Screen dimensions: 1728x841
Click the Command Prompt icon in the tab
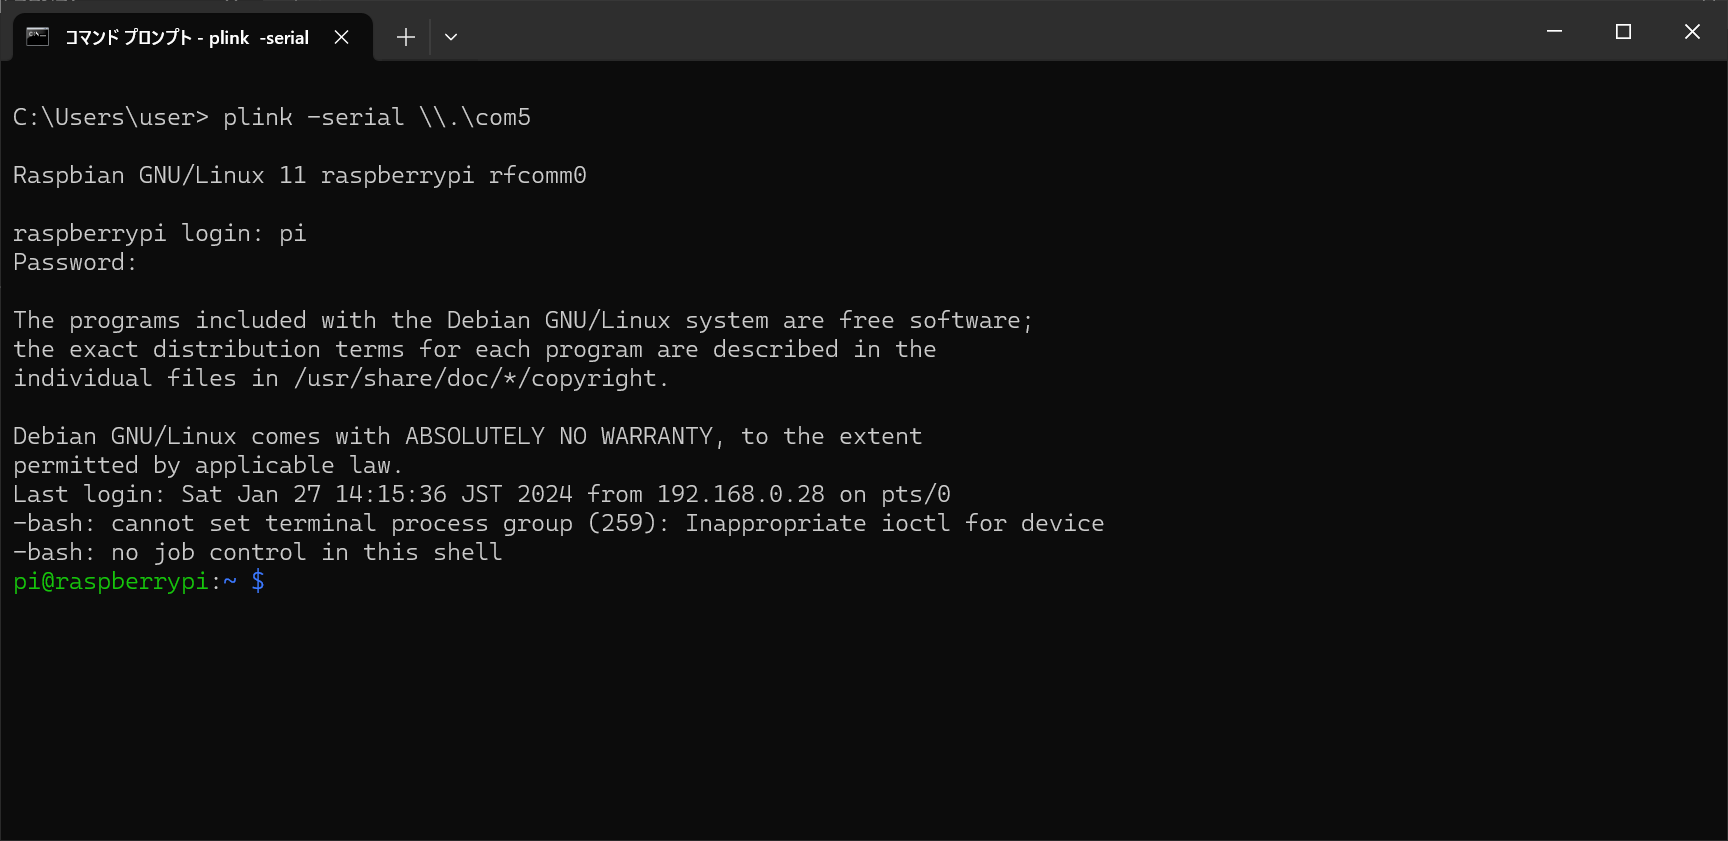point(37,37)
